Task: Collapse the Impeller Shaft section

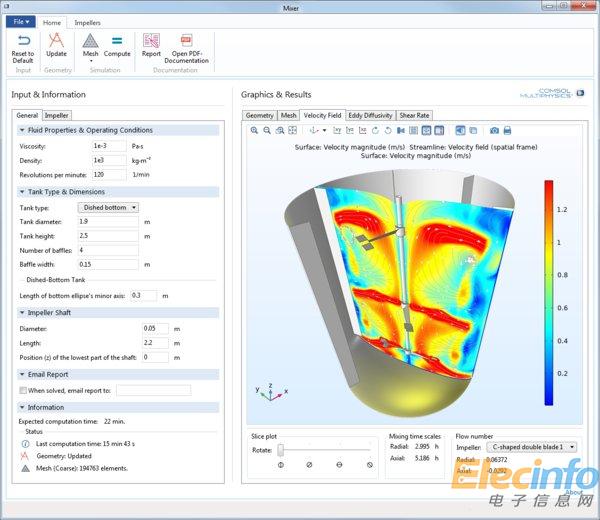Action: point(22,313)
